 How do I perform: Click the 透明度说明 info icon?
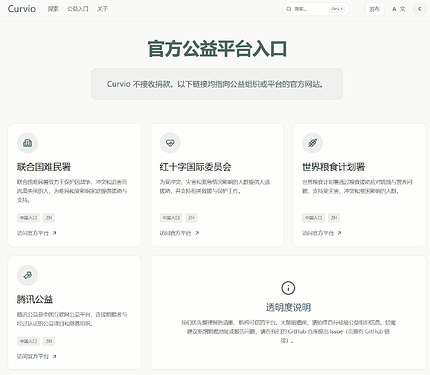(x=288, y=288)
